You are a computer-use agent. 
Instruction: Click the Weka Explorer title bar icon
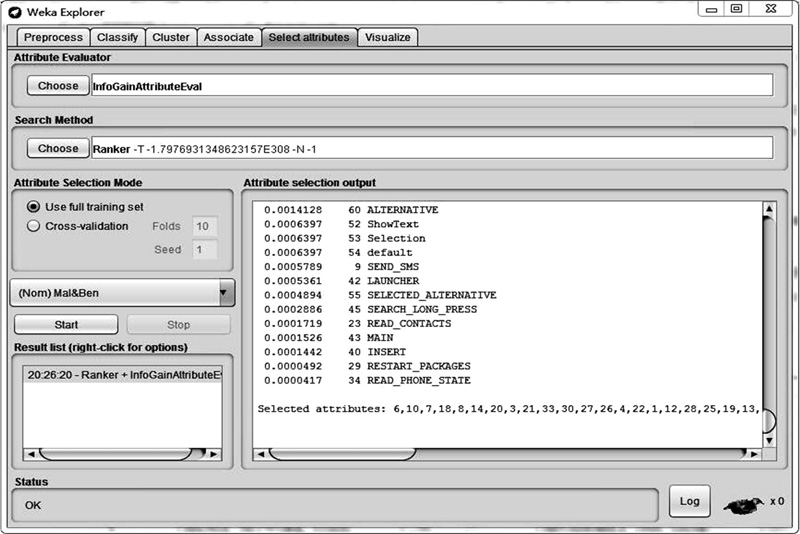[x=13, y=11]
